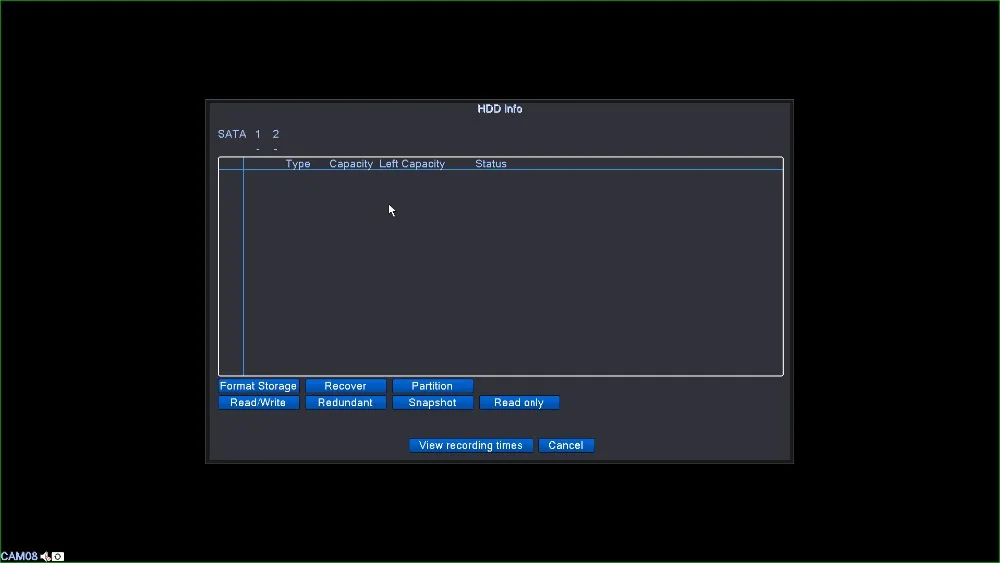Screen dimensions: 1000x563
Task: Click the HDD Info title
Action: [499, 109]
